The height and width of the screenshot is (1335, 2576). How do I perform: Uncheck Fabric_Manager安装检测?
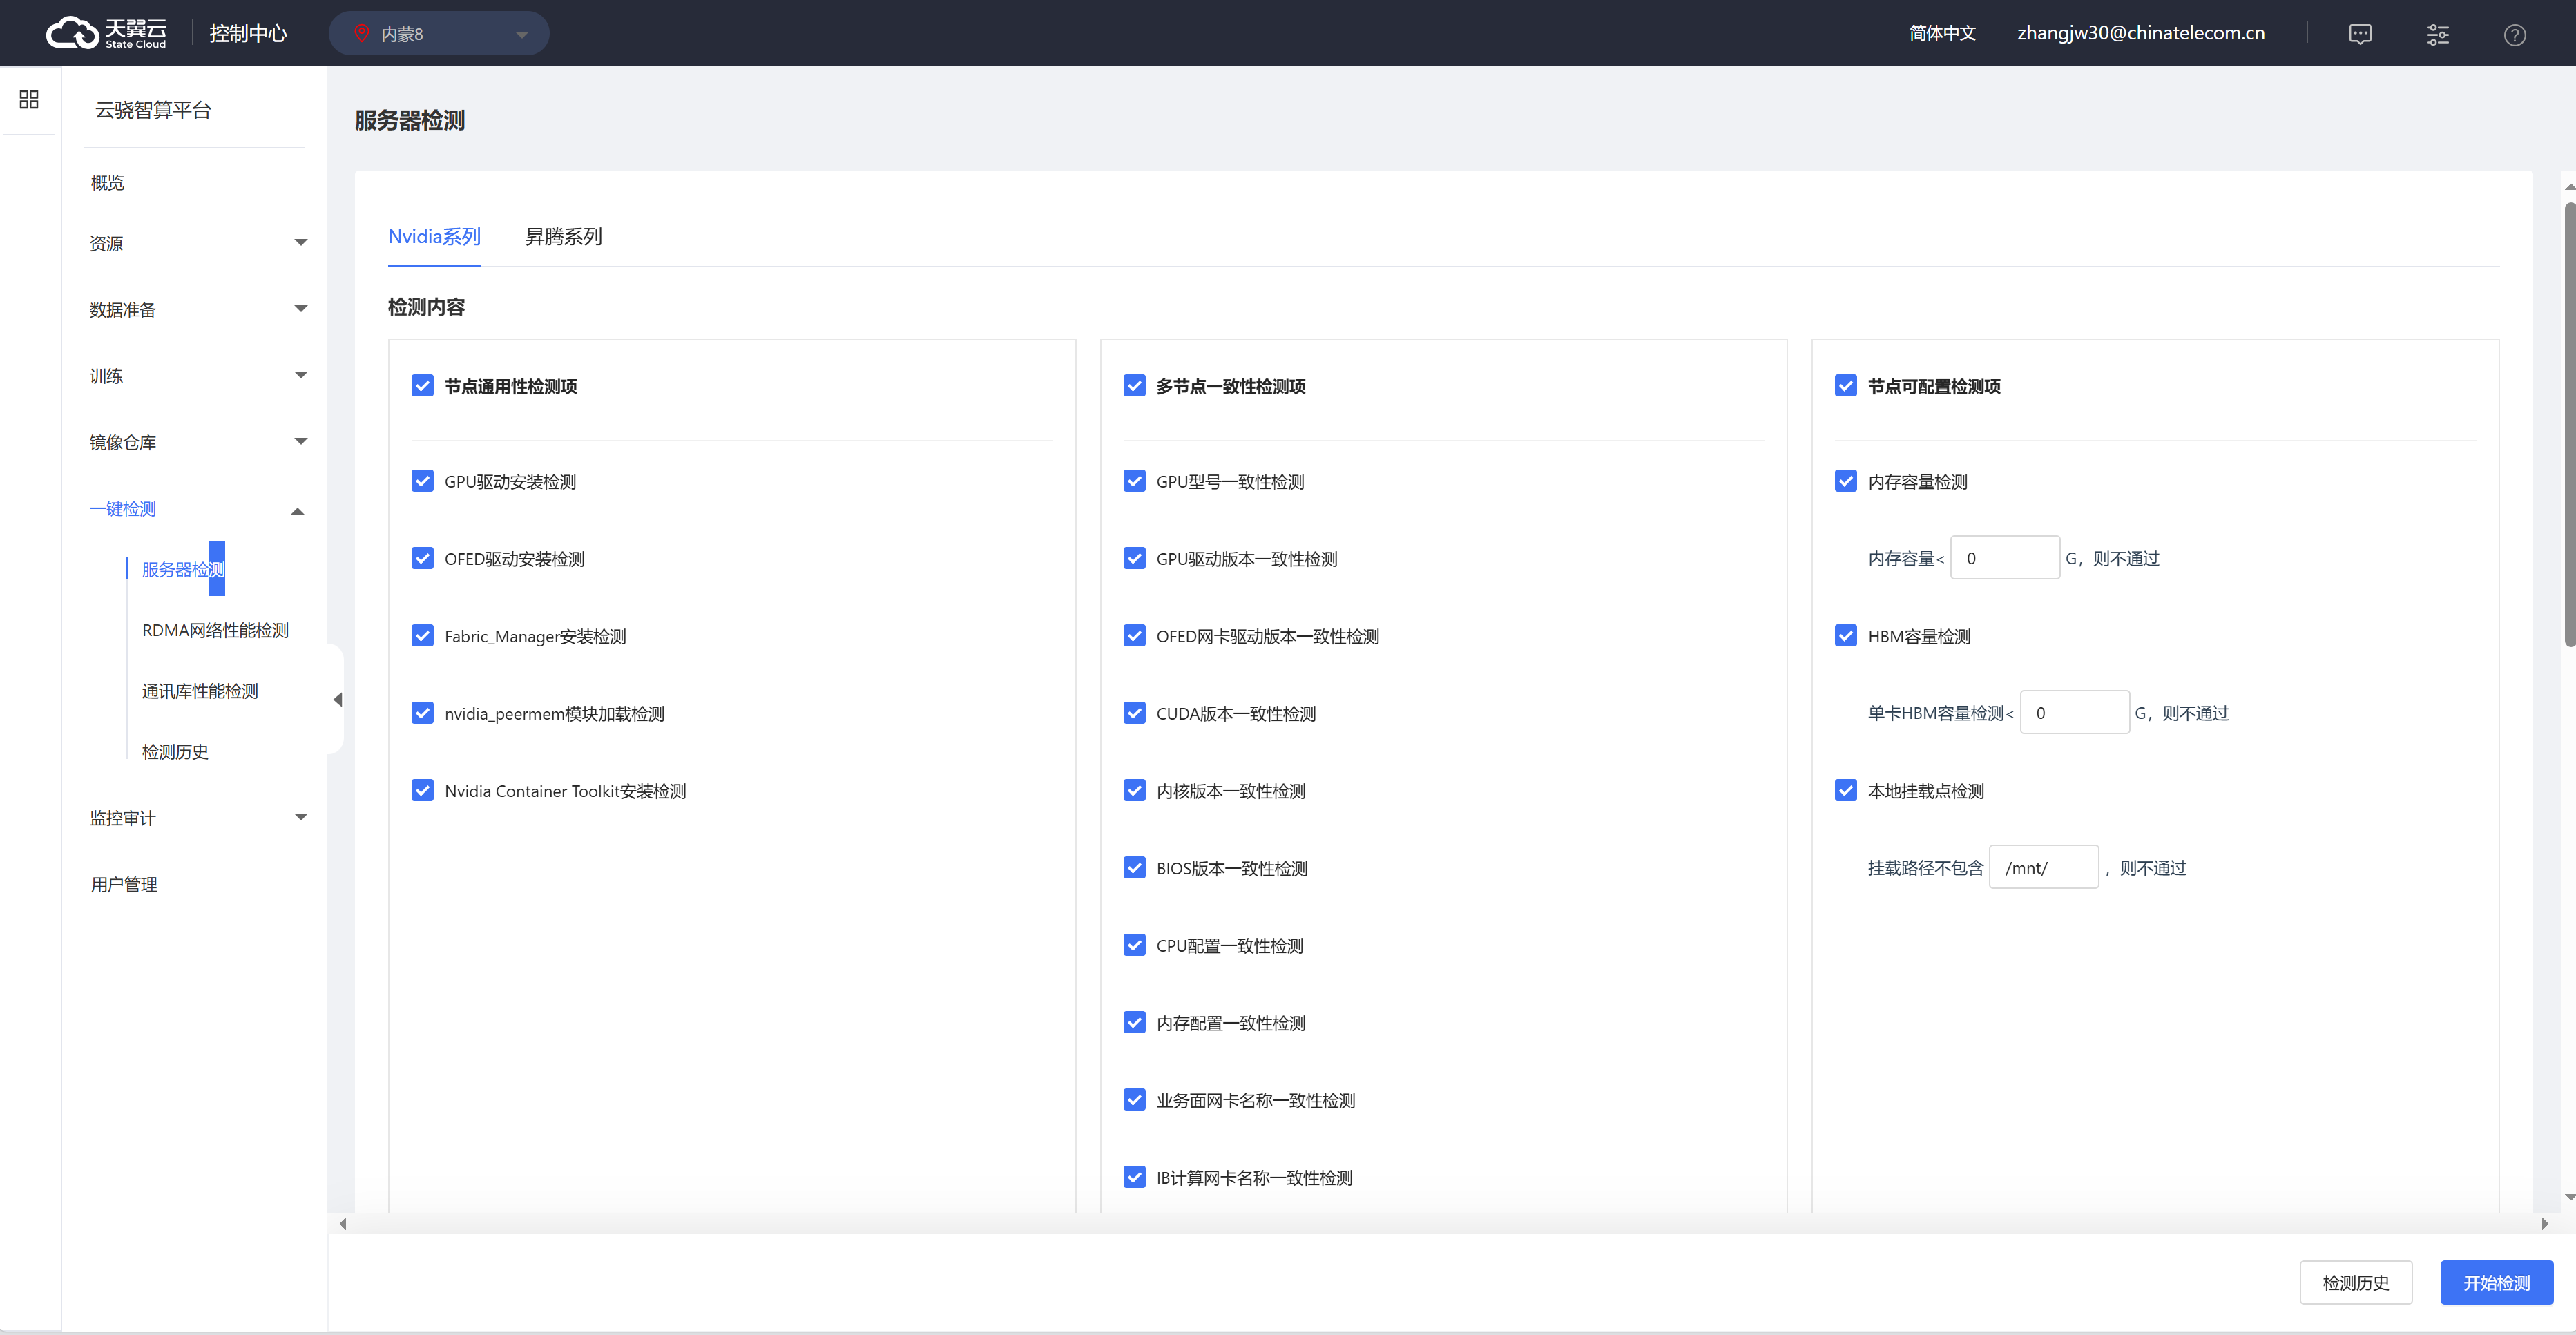(x=423, y=636)
